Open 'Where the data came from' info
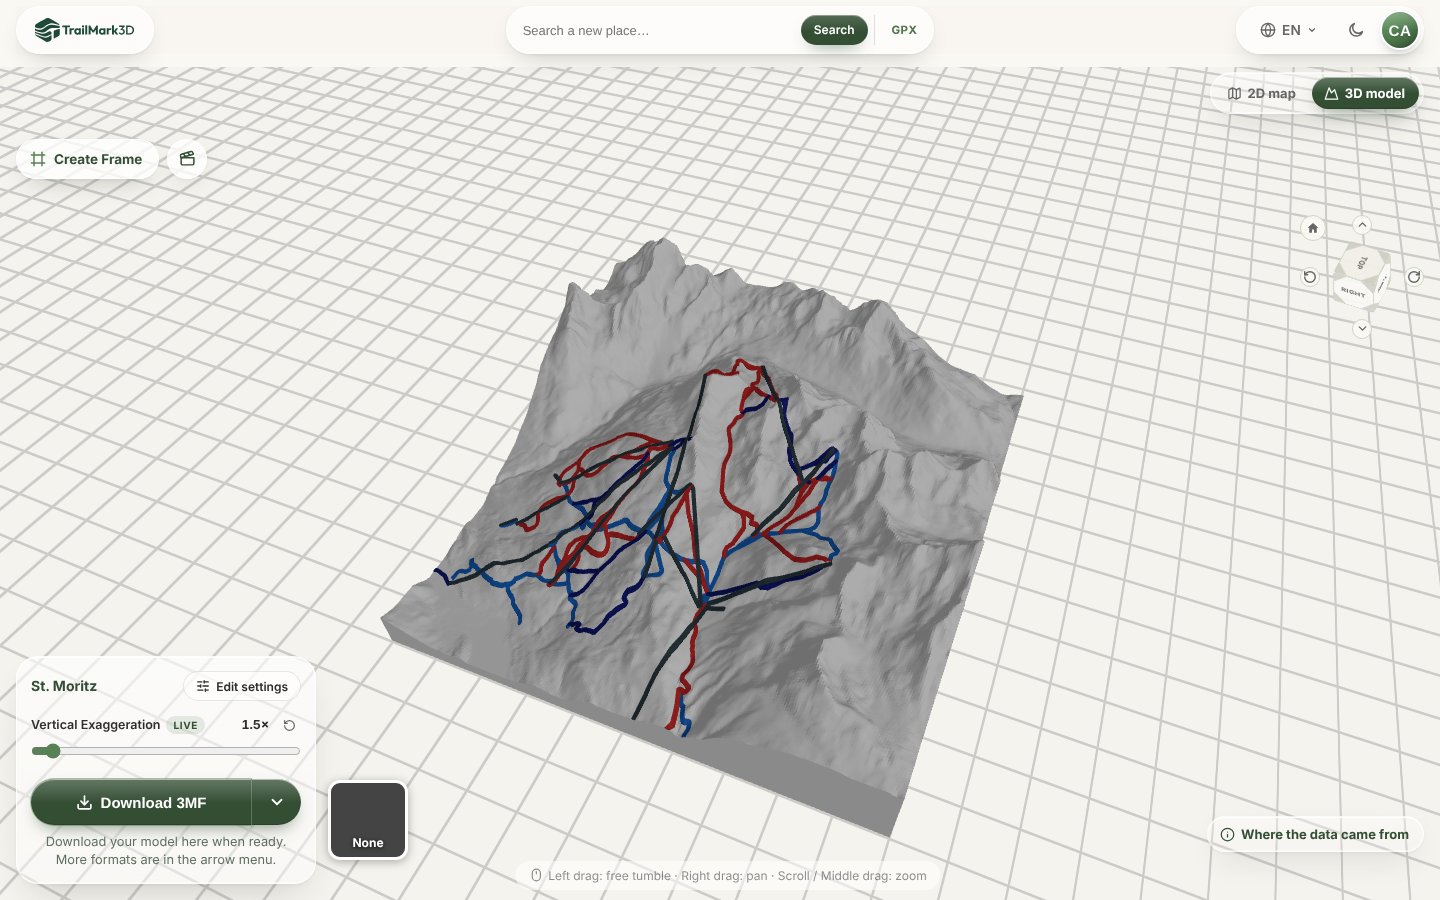Viewport: 1440px width, 900px height. (x=1316, y=834)
